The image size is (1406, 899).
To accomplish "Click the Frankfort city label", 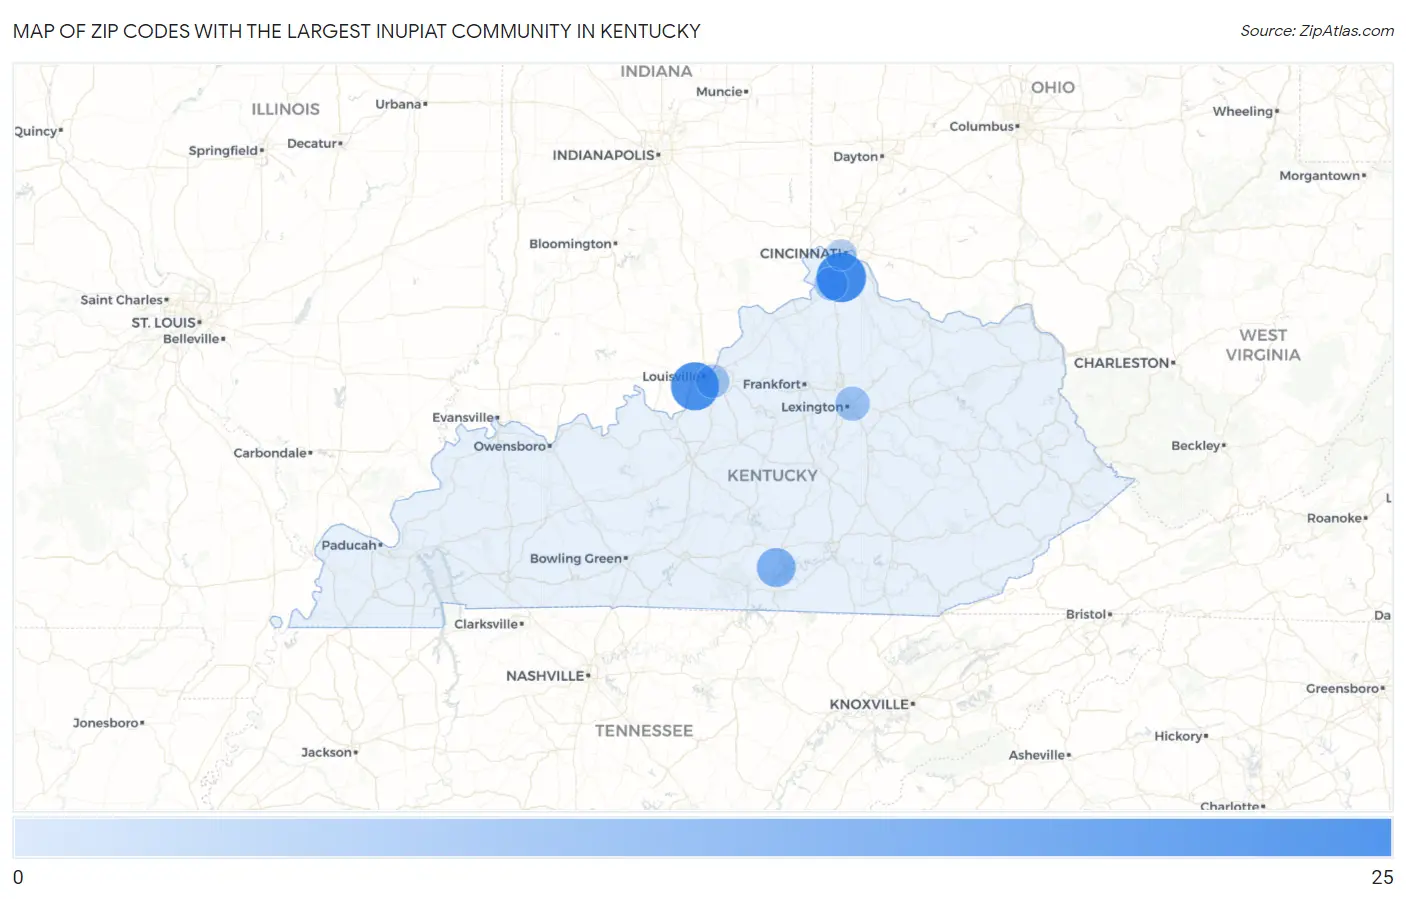I will (x=772, y=384).
